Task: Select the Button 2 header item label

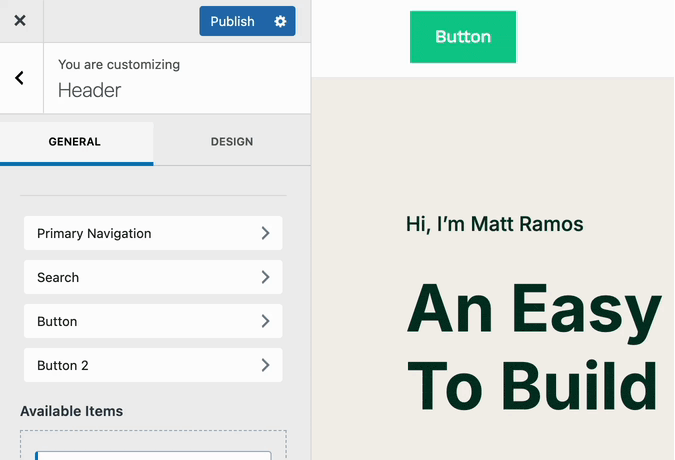Action: [63, 365]
